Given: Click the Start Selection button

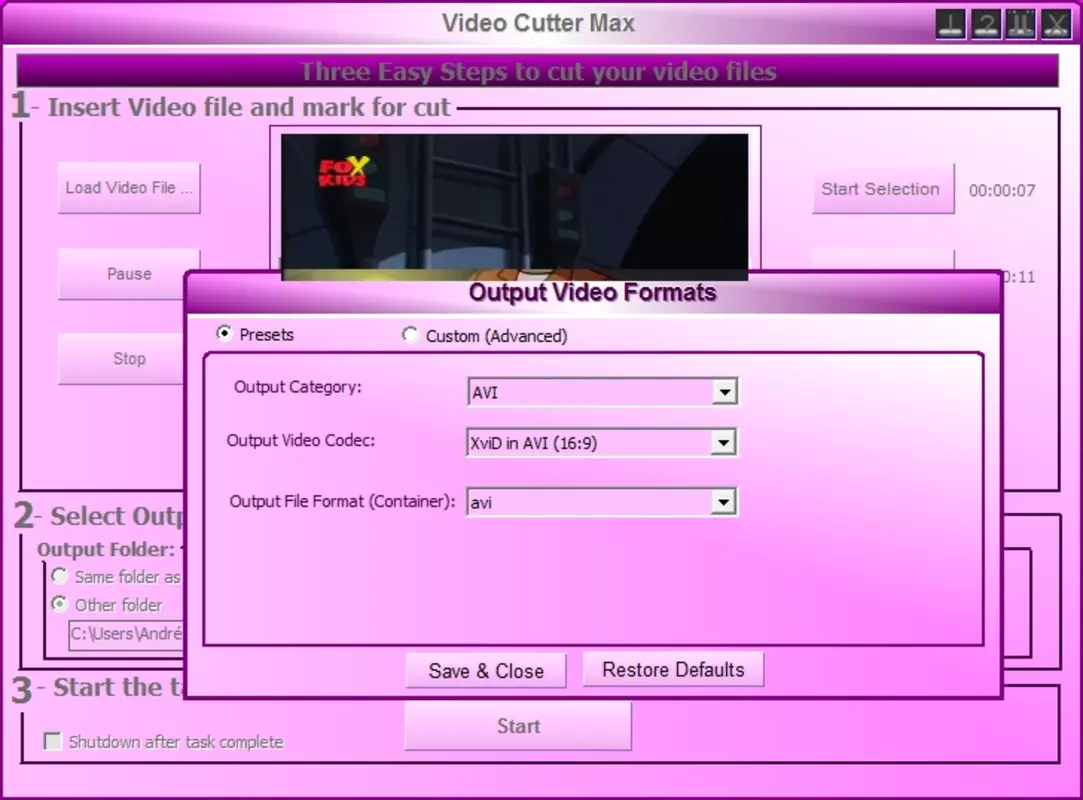Looking at the screenshot, I should click(x=883, y=189).
